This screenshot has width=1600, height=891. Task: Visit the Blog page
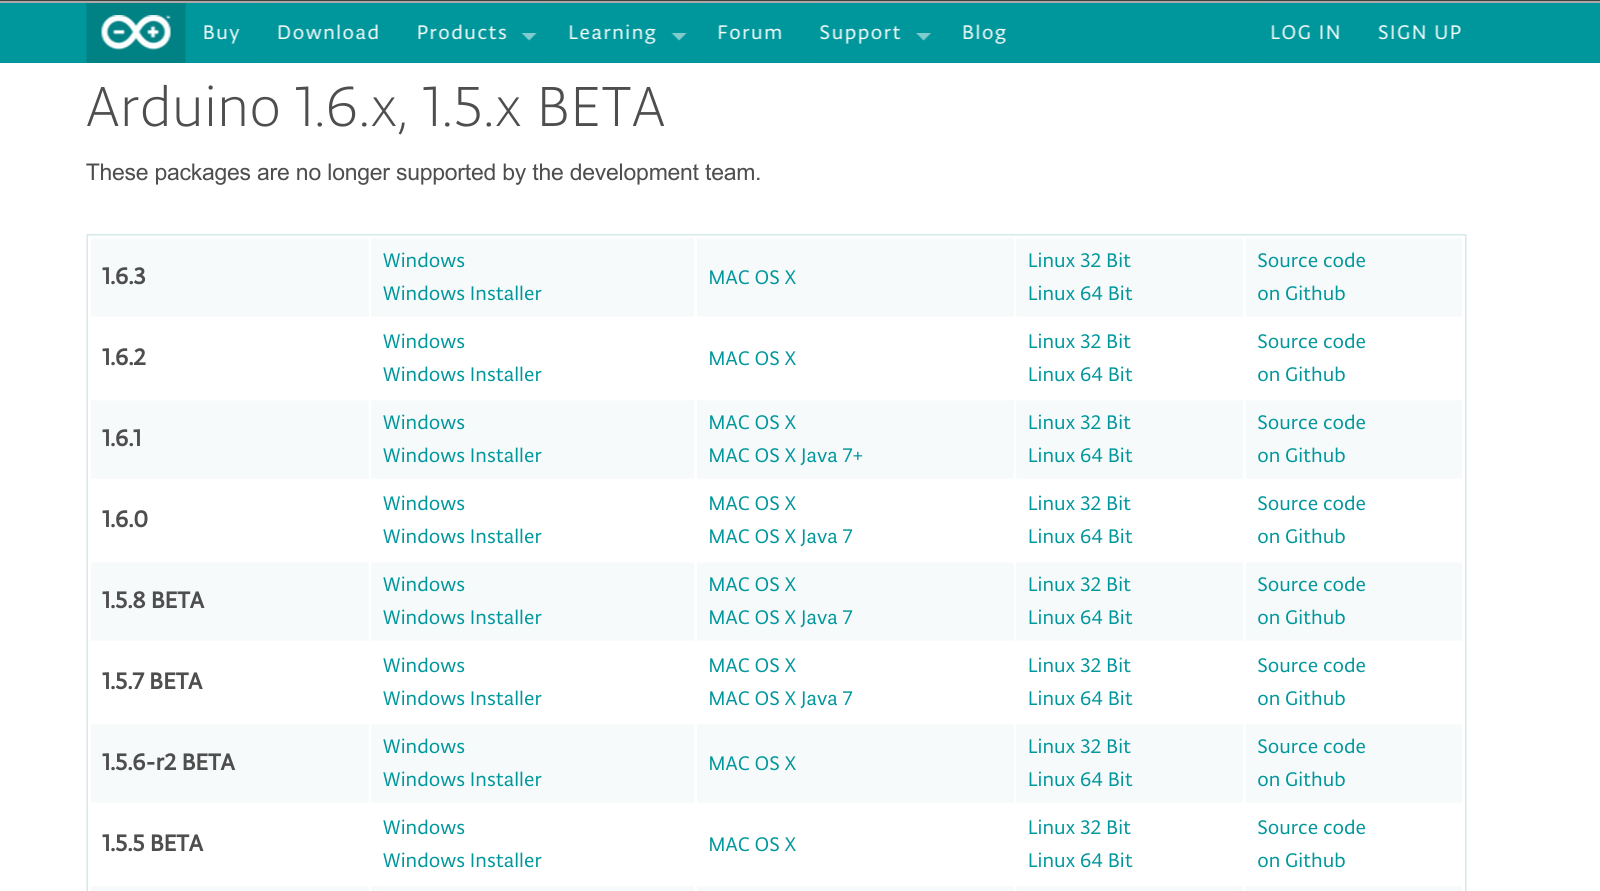tap(984, 33)
